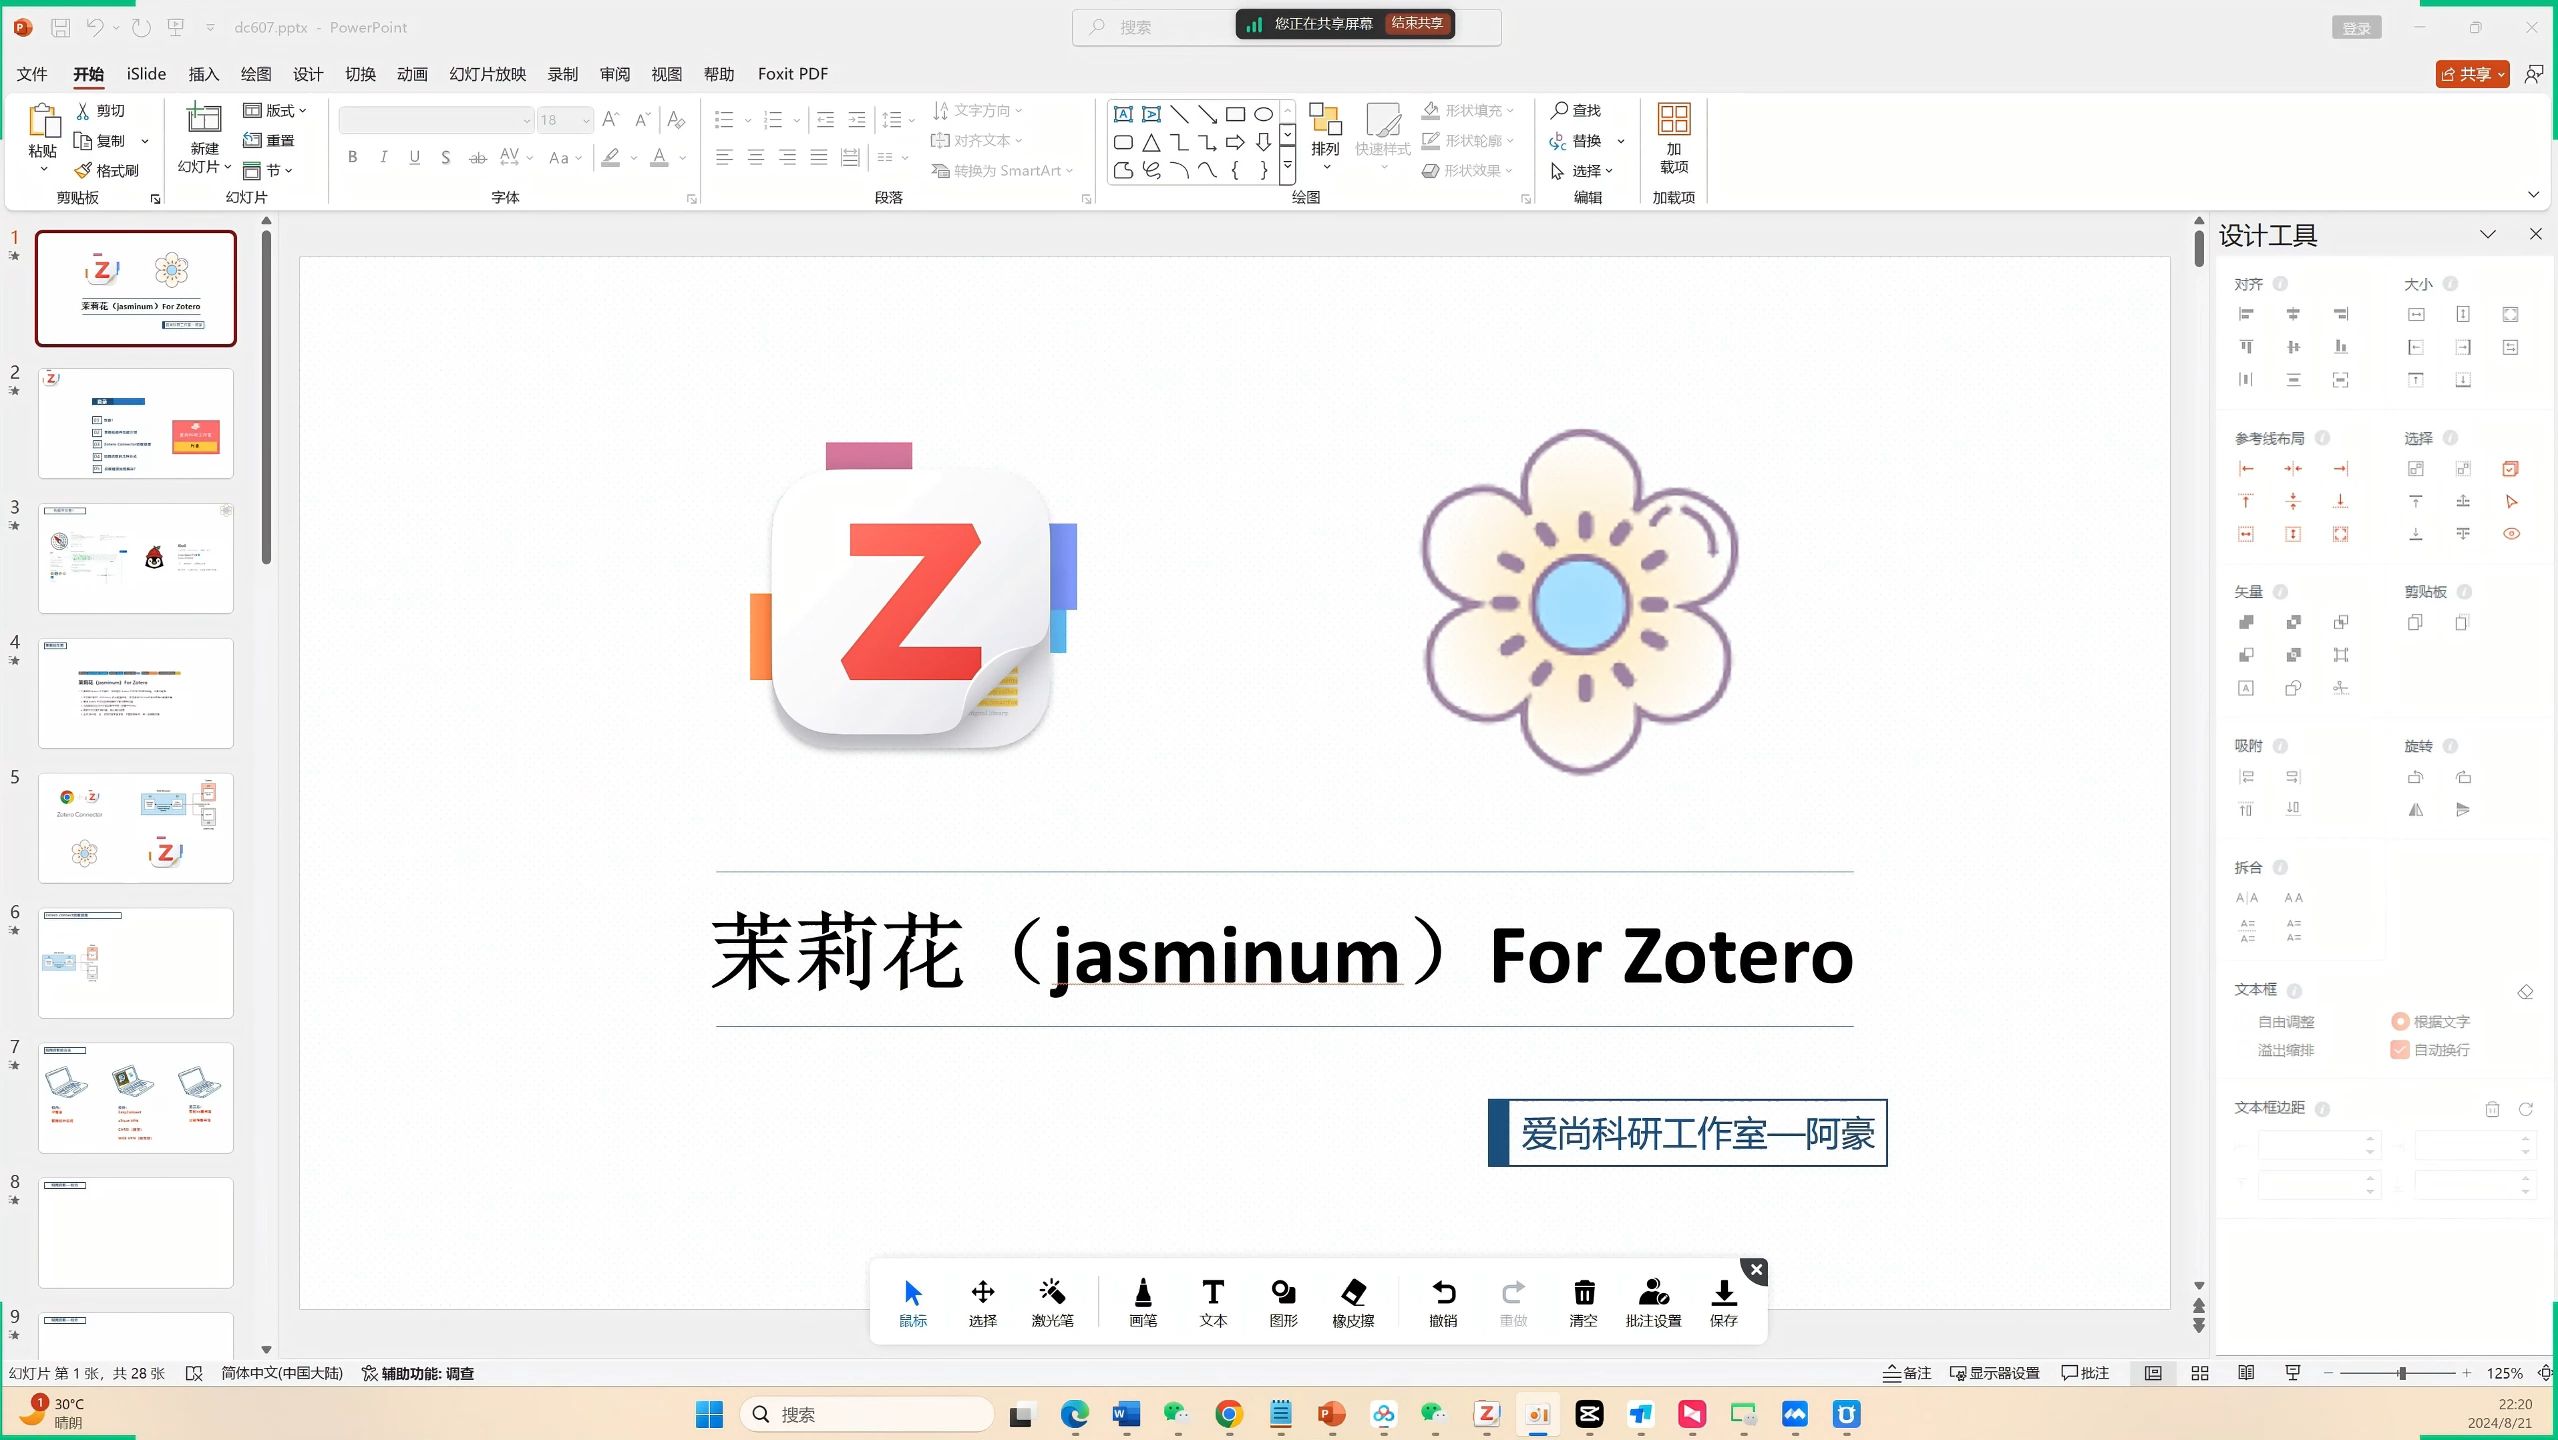Open Zotero from the Windows taskbar
This screenshot has width=2558, height=1440.
(x=1486, y=1414)
